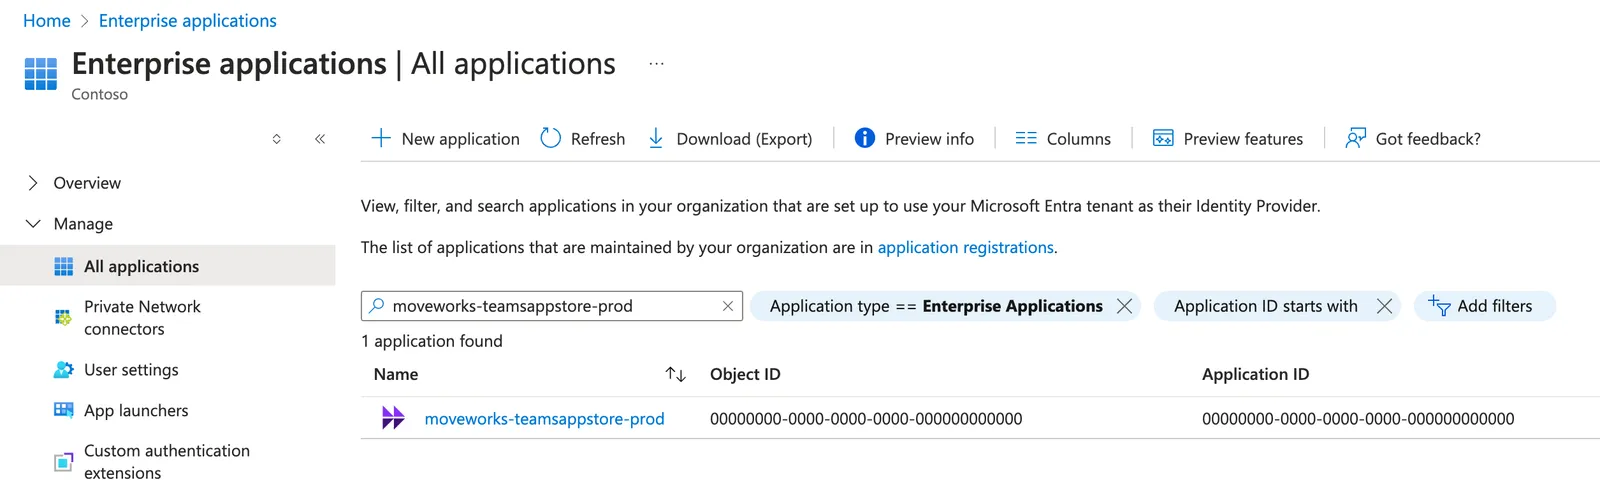Image resolution: width=1600 pixels, height=487 pixels.
Task: Open the Home breadcrumb link
Action: (x=47, y=21)
